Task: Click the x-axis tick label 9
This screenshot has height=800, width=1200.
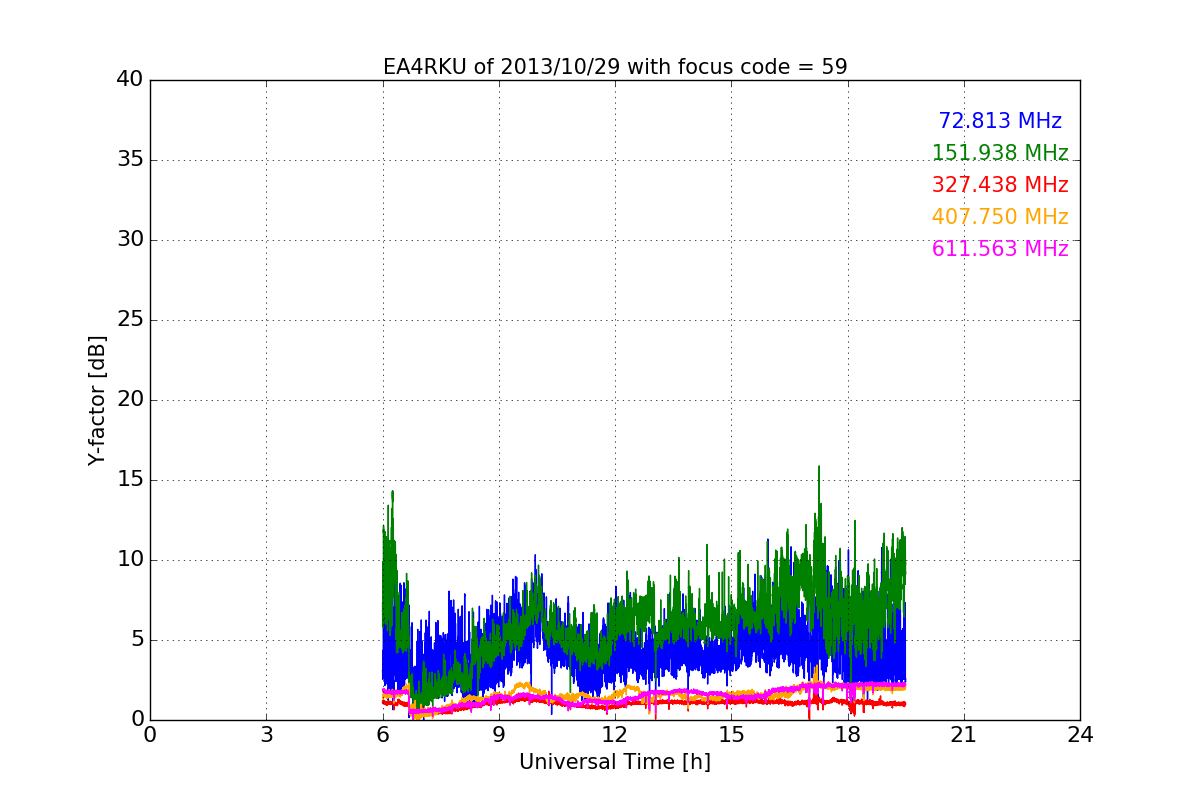Action: tap(499, 735)
